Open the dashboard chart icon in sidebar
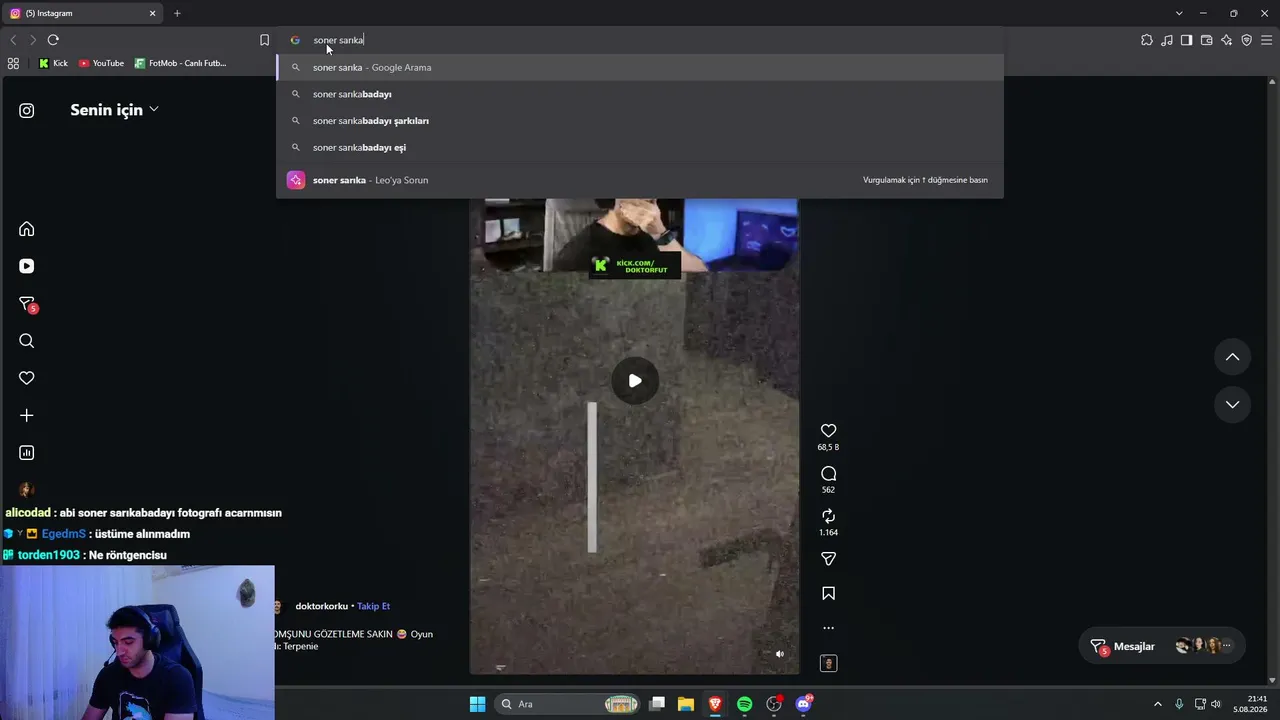 [x=27, y=453]
